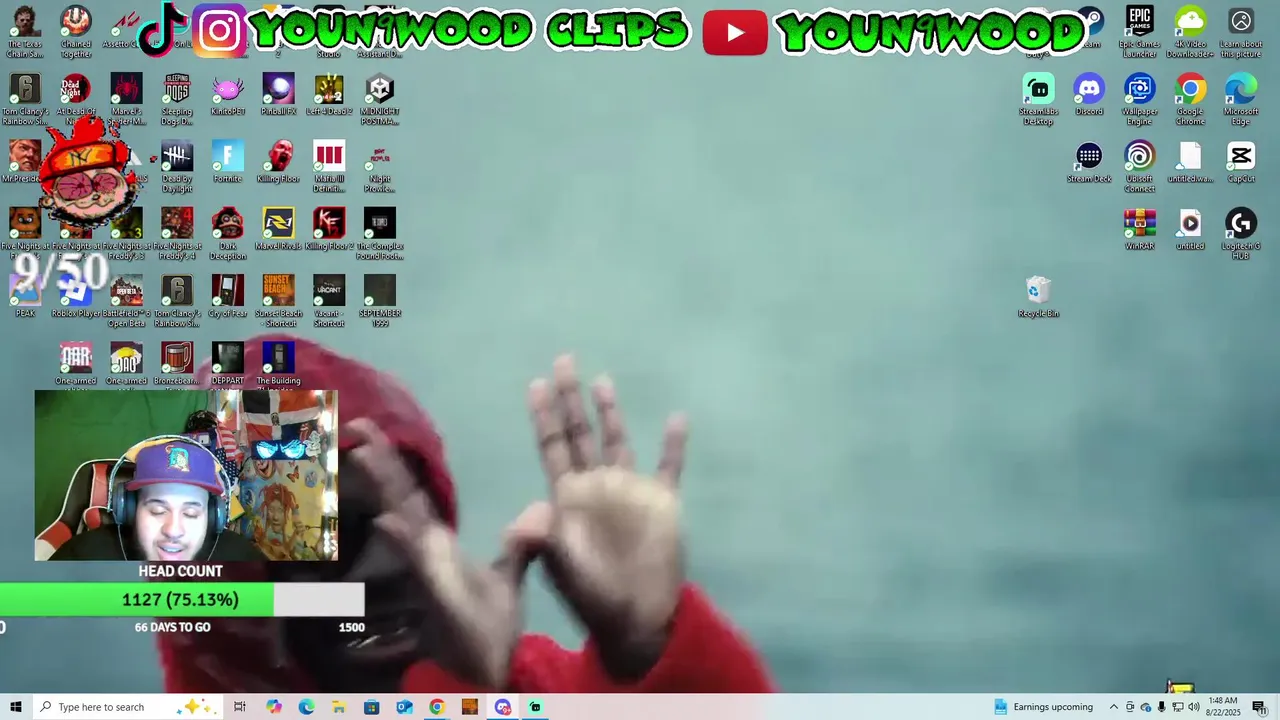The height and width of the screenshot is (720, 1280).
Task: Click the Head Count progress bar
Action: [182, 600]
